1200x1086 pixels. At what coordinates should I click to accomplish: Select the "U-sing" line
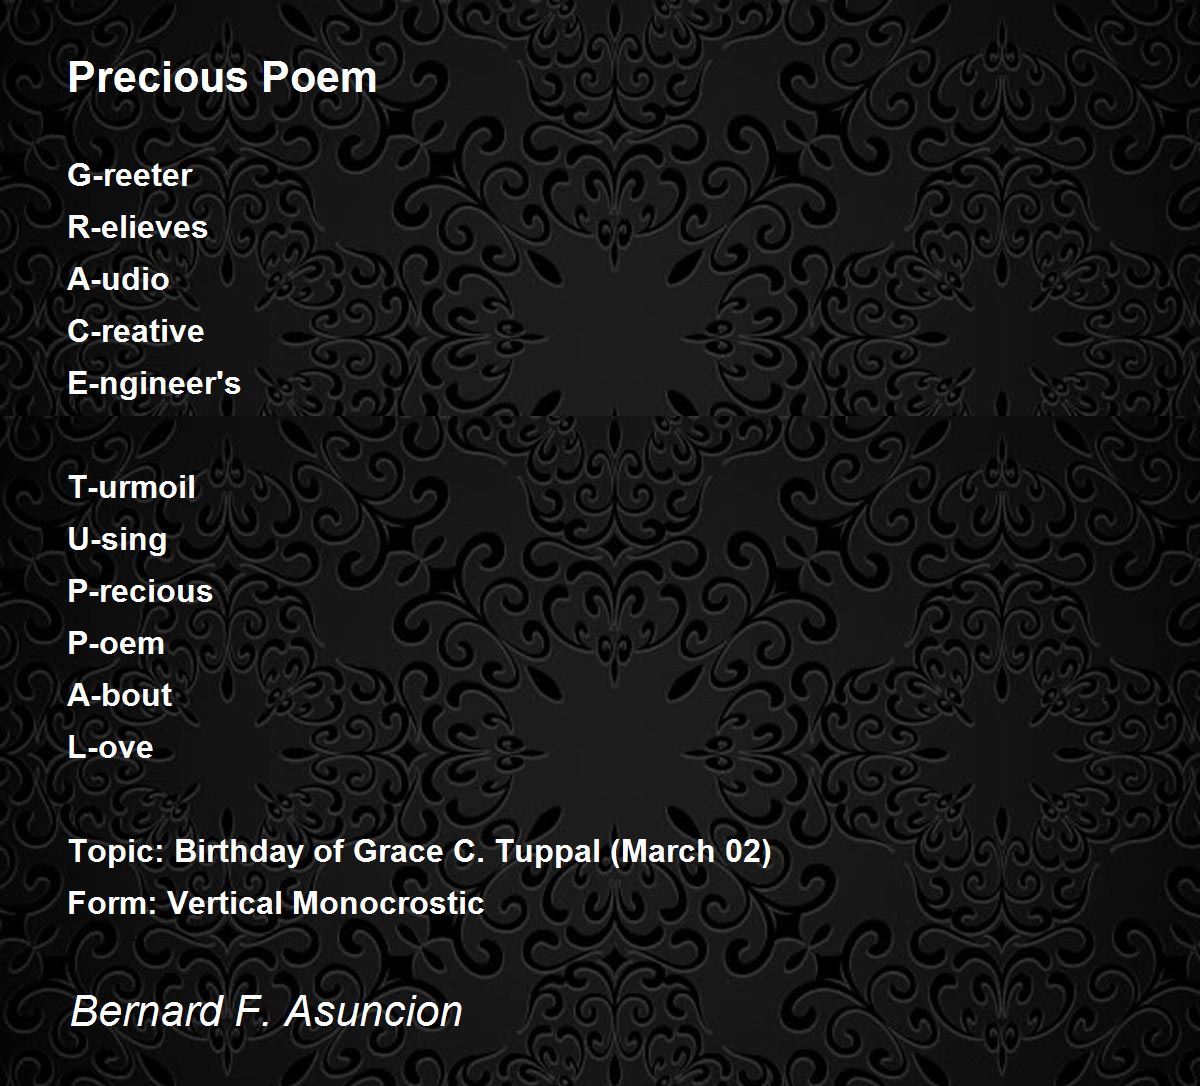(x=117, y=539)
